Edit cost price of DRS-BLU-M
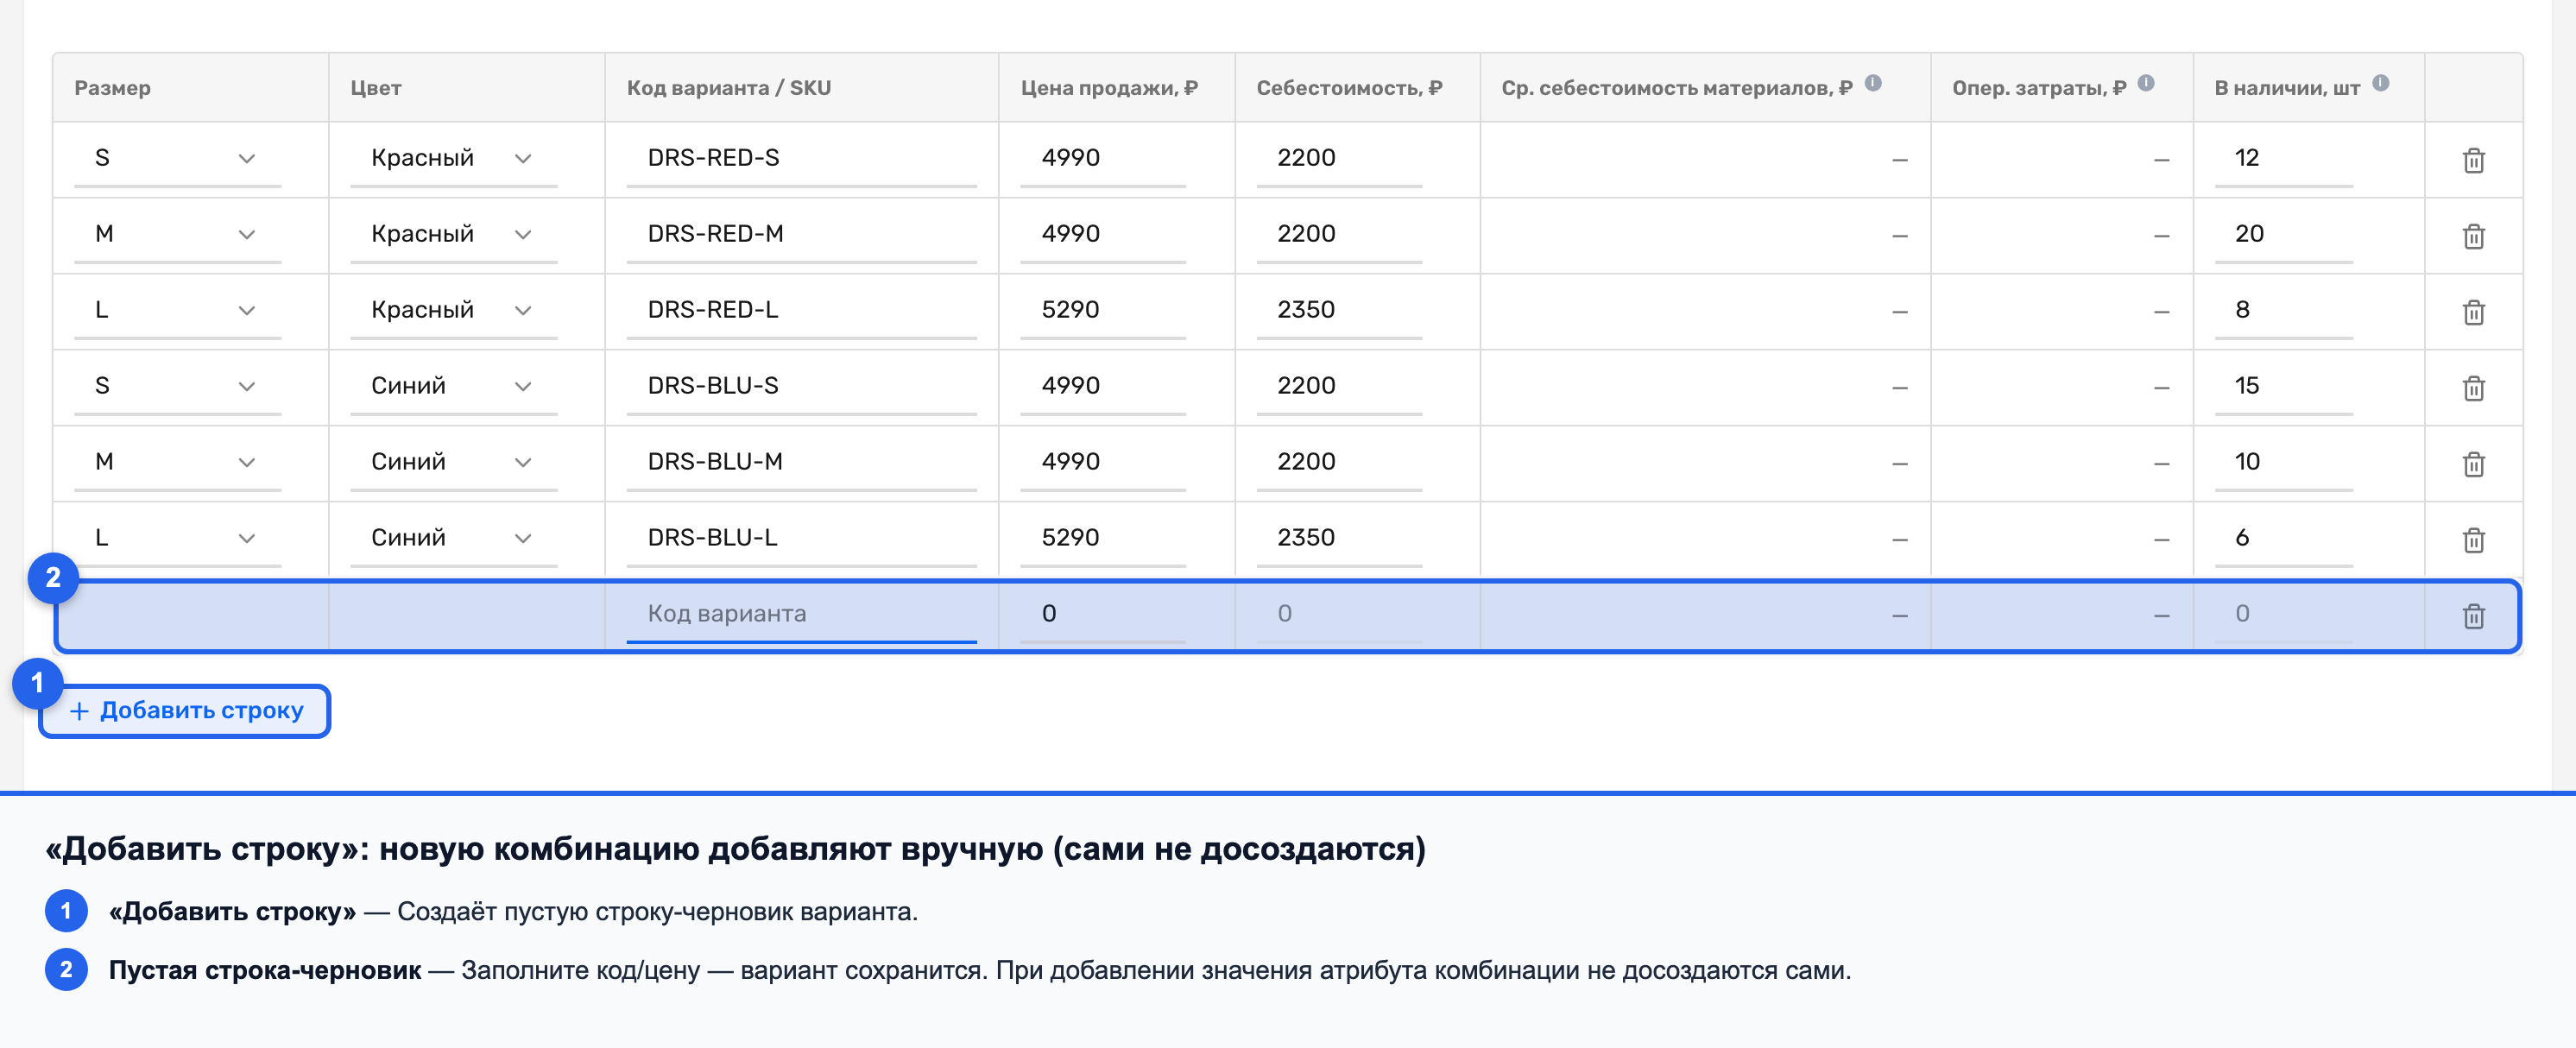This screenshot has height=1048, width=2576. (x=1339, y=462)
